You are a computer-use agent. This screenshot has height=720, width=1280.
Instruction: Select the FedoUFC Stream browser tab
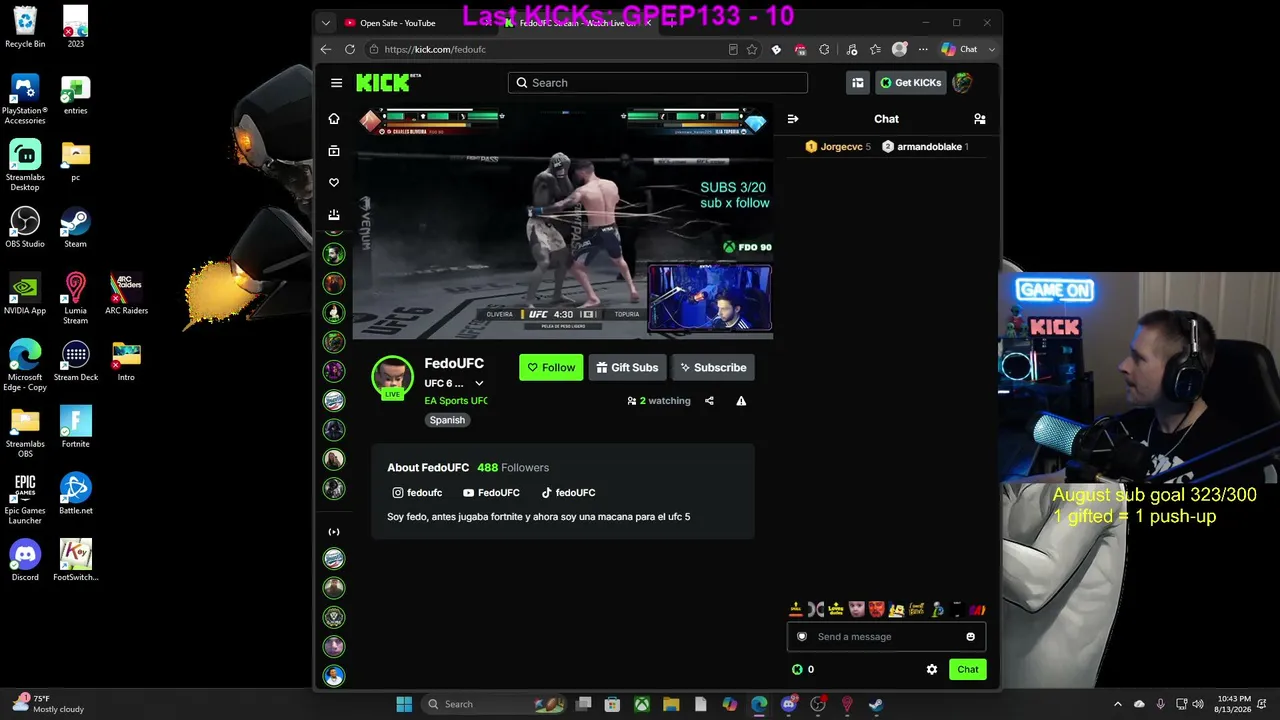tap(578, 23)
